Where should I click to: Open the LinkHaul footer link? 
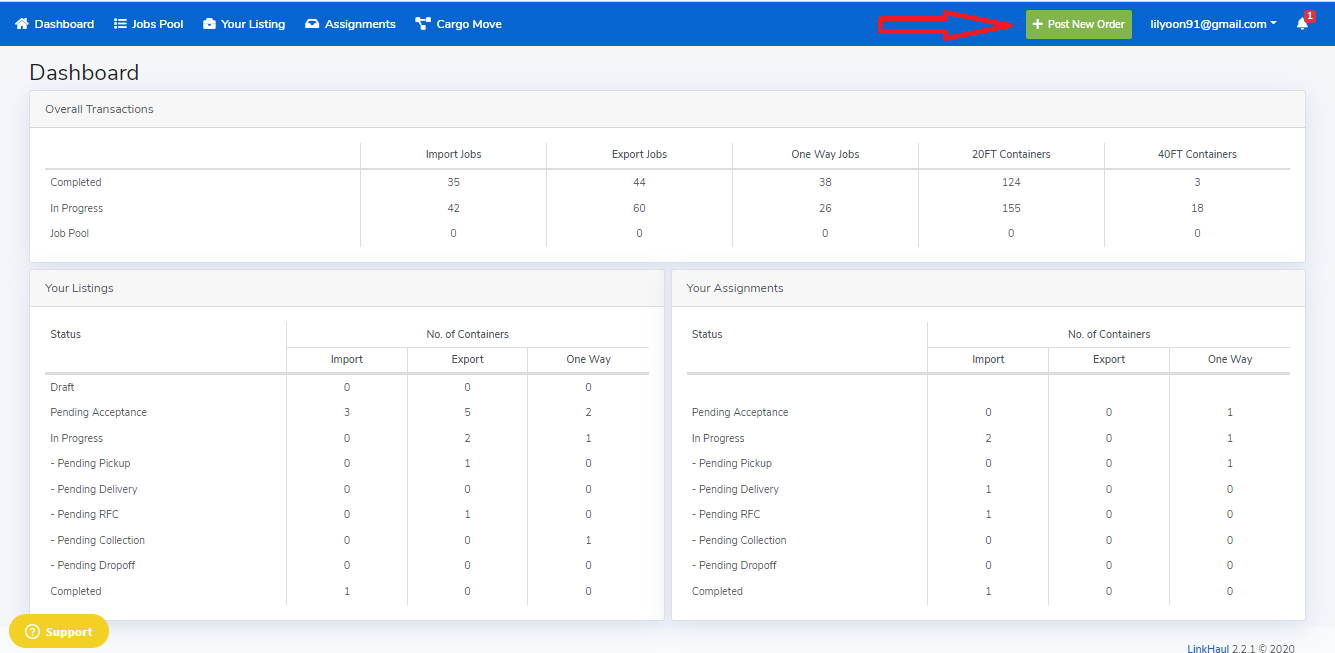click(x=1207, y=648)
